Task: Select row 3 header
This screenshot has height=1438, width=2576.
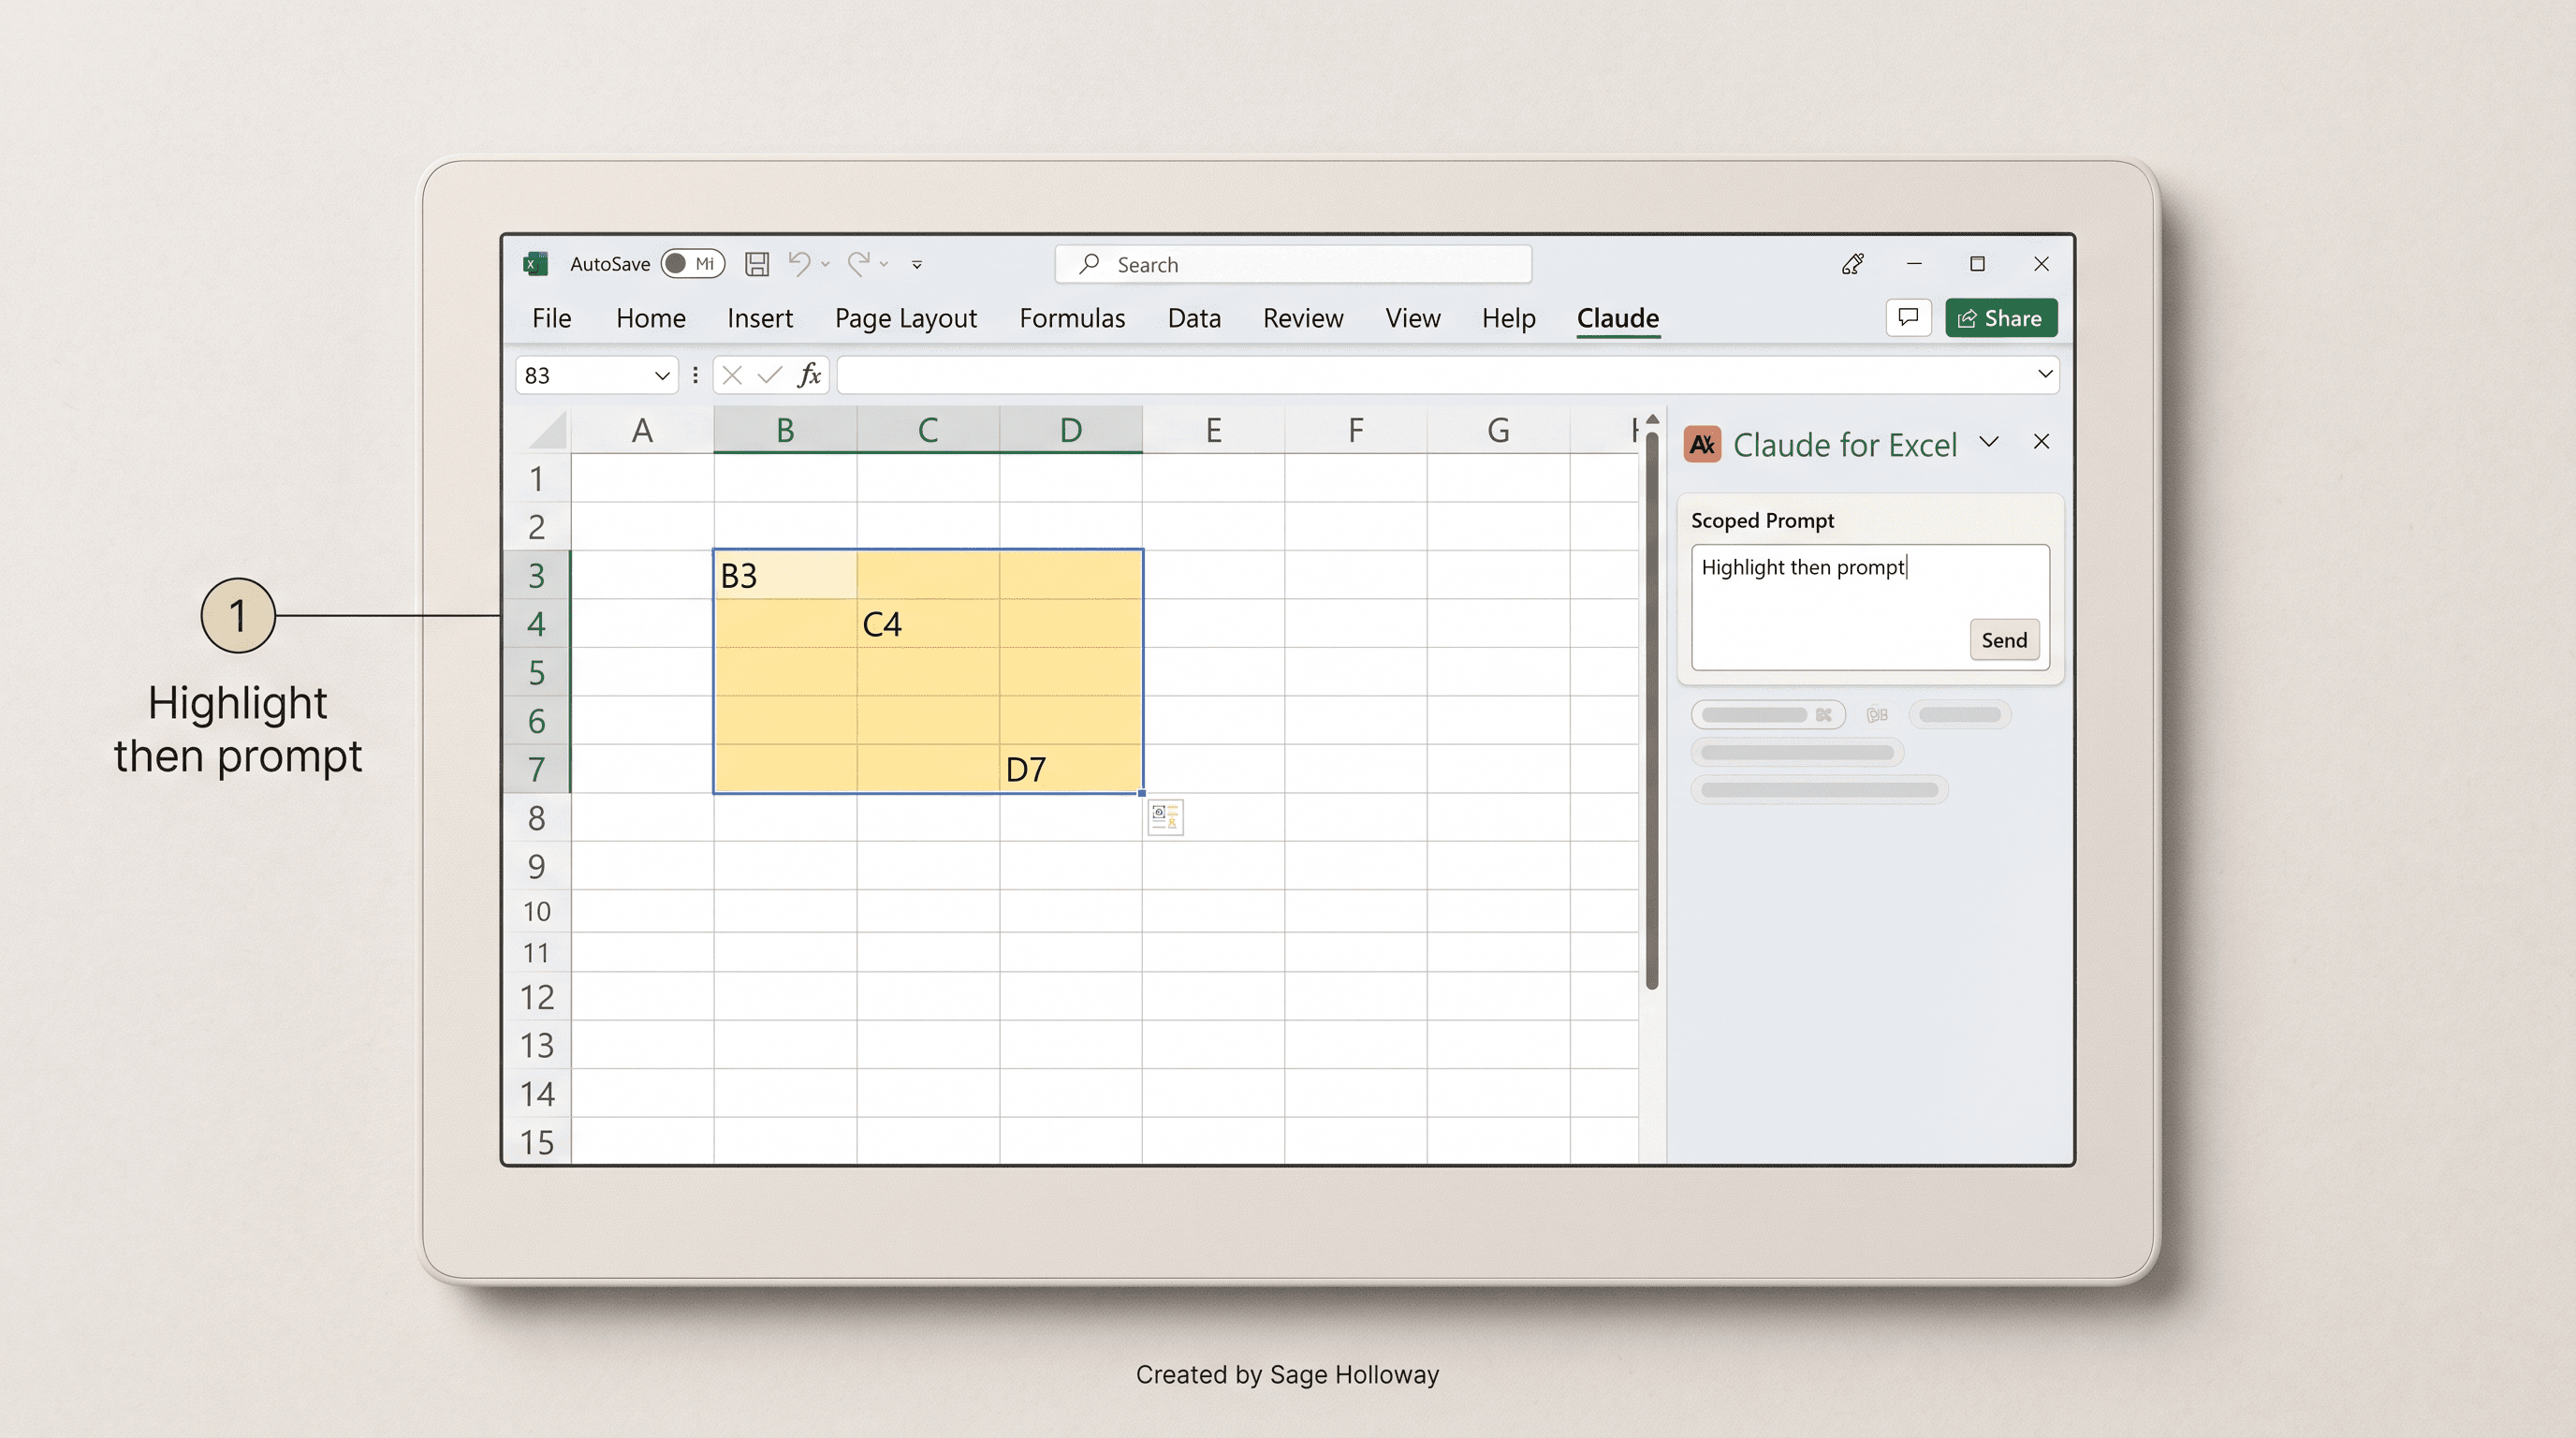Action: 537,576
